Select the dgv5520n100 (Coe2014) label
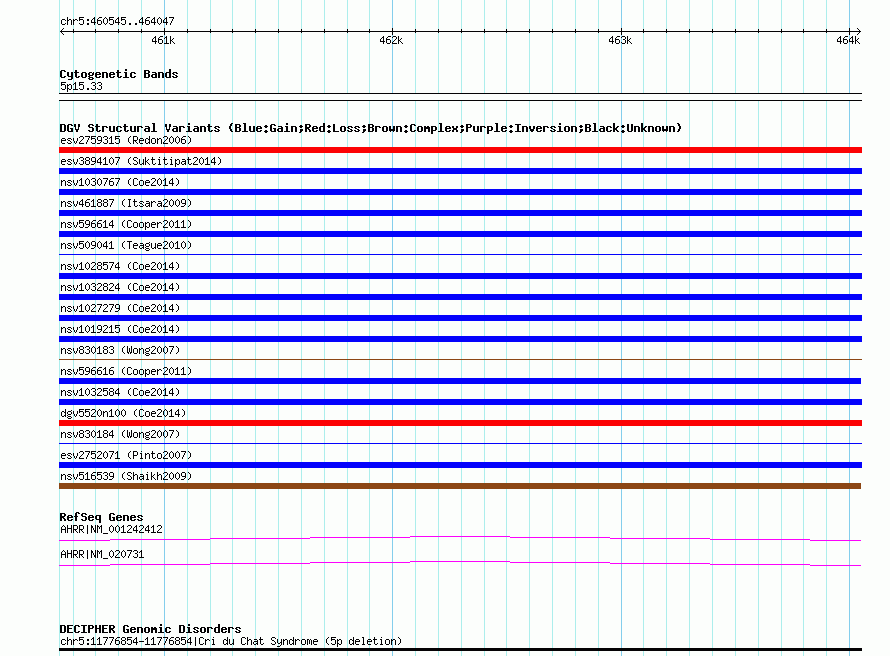The image size is (890, 656). tap(123, 413)
